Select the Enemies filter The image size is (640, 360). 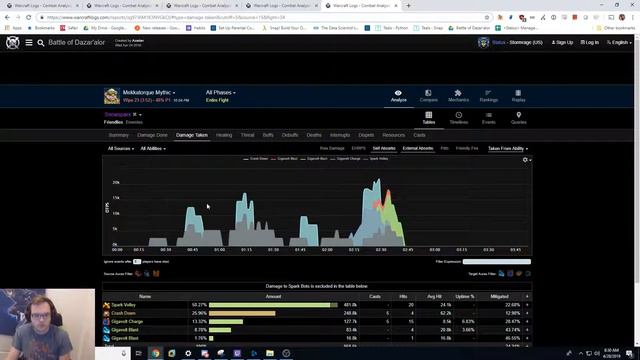pyautogui.click(x=134, y=122)
